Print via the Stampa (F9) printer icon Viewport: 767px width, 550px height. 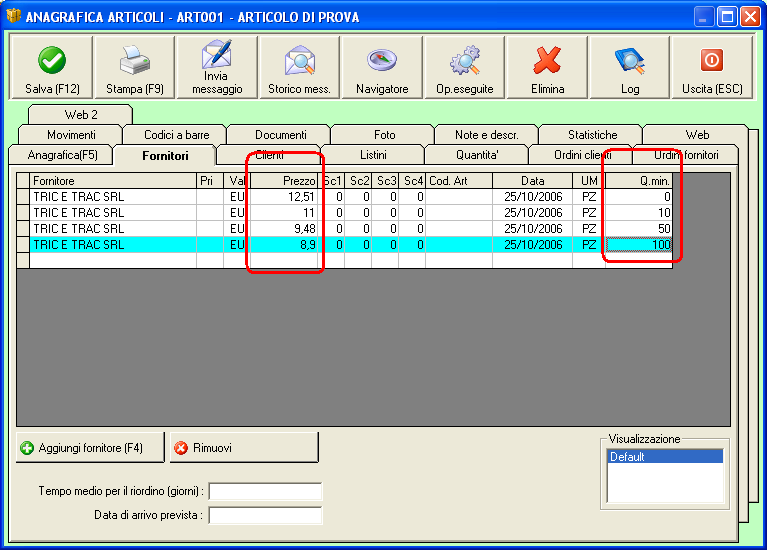pyautogui.click(x=135, y=60)
